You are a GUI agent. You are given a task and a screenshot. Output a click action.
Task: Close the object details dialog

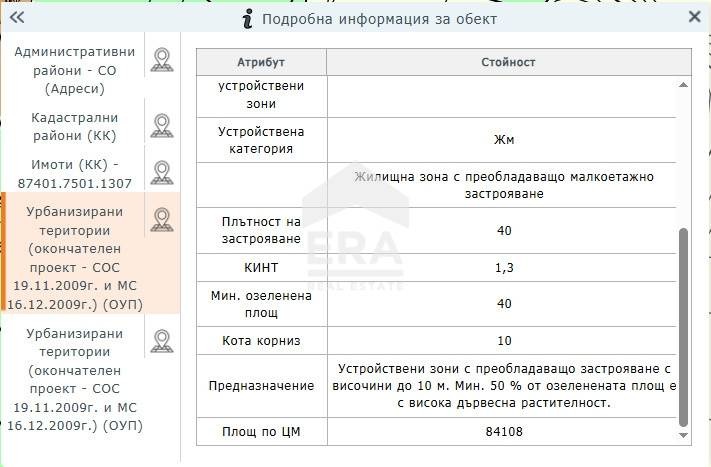[x=694, y=17]
